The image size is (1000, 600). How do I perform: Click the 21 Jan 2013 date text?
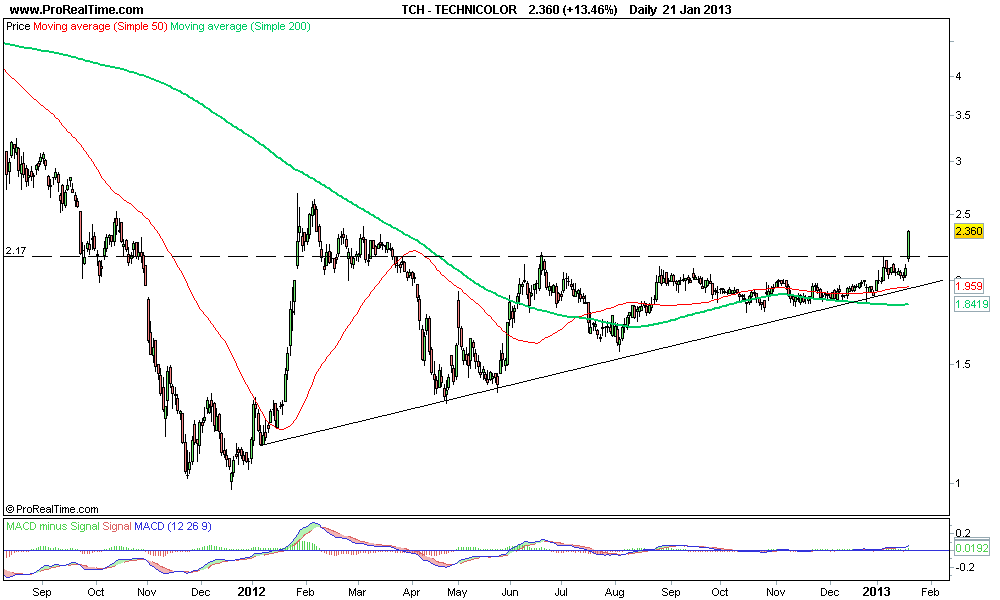(697, 10)
